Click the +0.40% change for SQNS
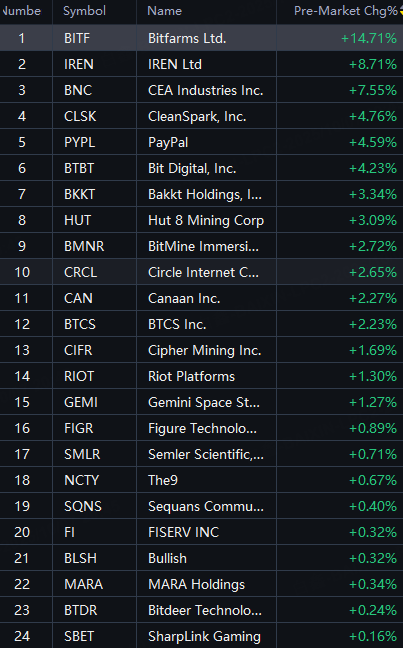Image resolution: width=403 pixels, height=648 pixels. pyautogui.click(x=373, y=506)
